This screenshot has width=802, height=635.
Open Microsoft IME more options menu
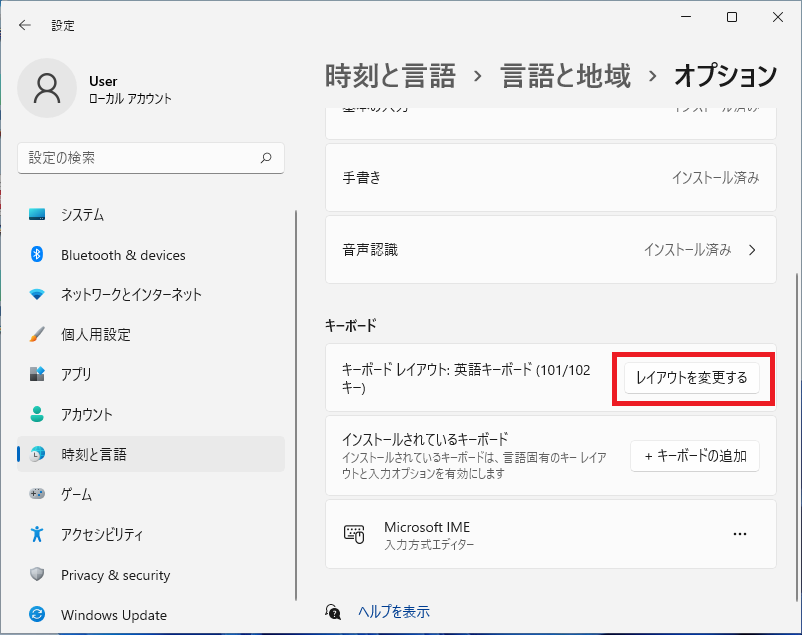tap(740, 534)
